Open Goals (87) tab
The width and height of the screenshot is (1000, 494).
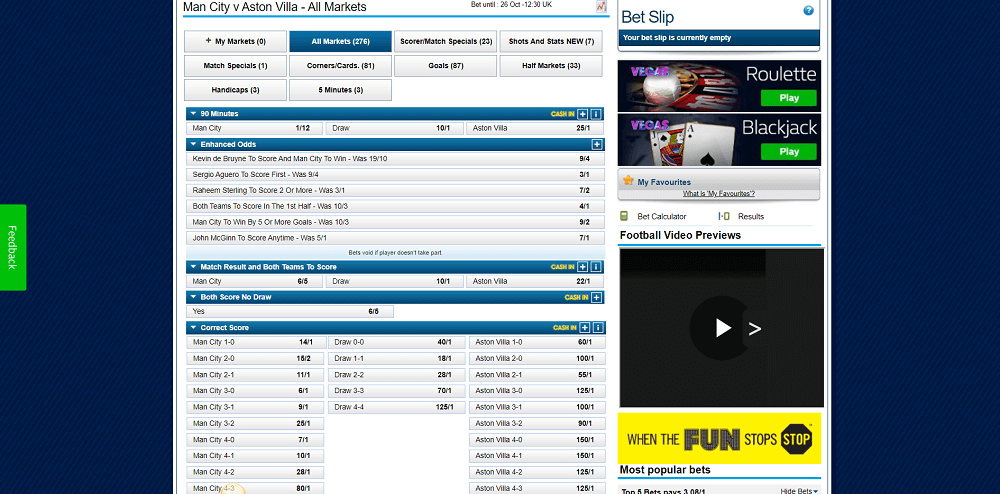[445, 66]
